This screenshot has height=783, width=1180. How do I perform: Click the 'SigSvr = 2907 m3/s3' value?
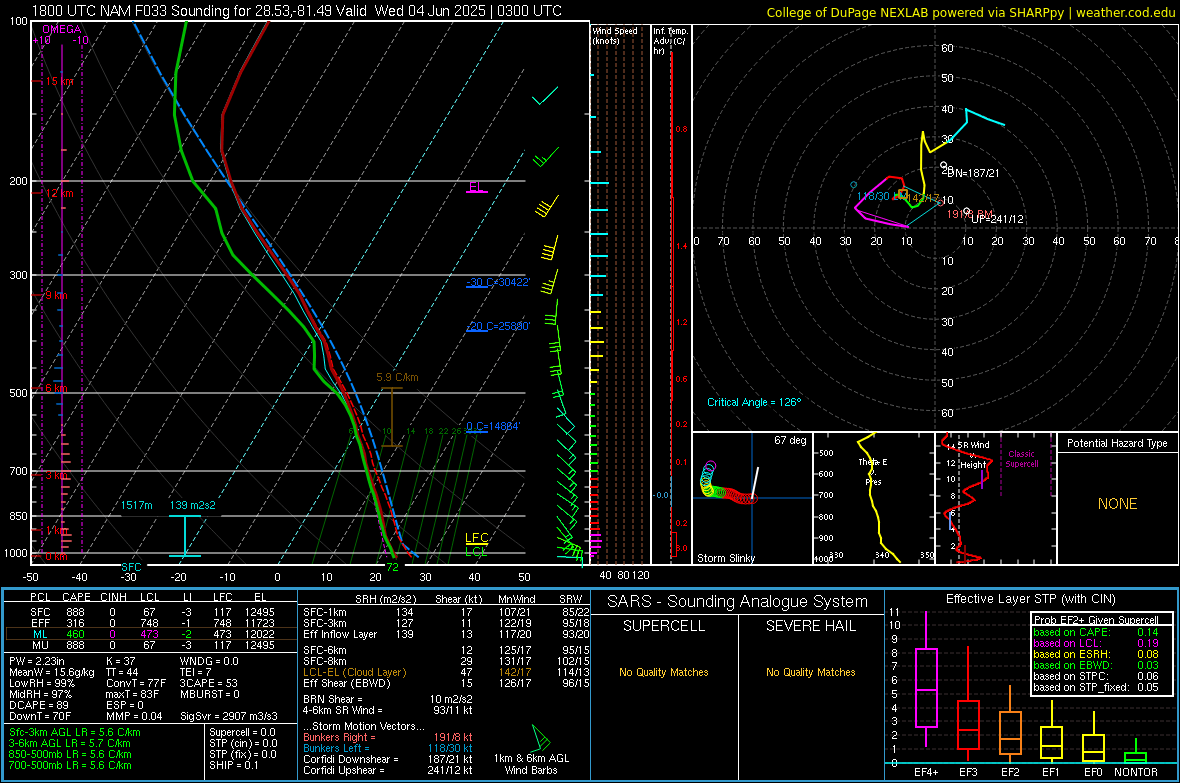(x=229, y=716)
